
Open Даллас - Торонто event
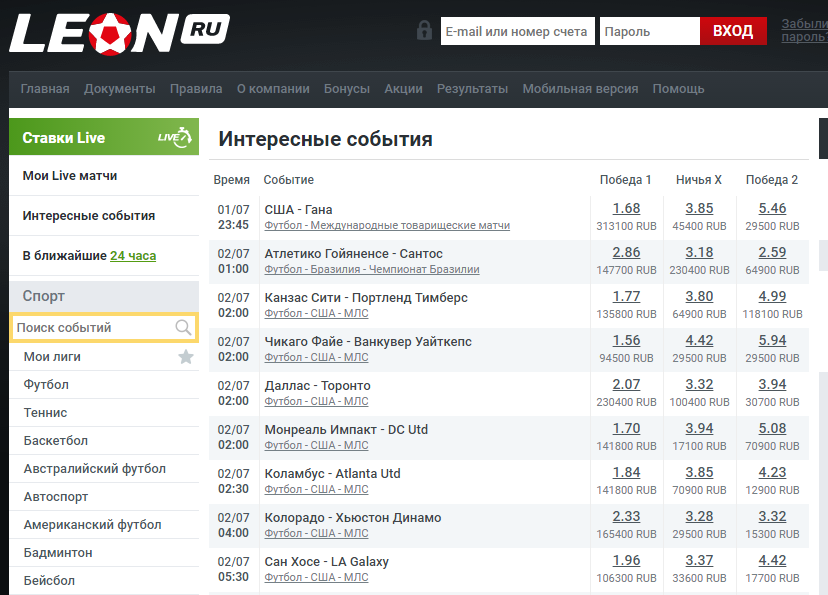(317, 386)
